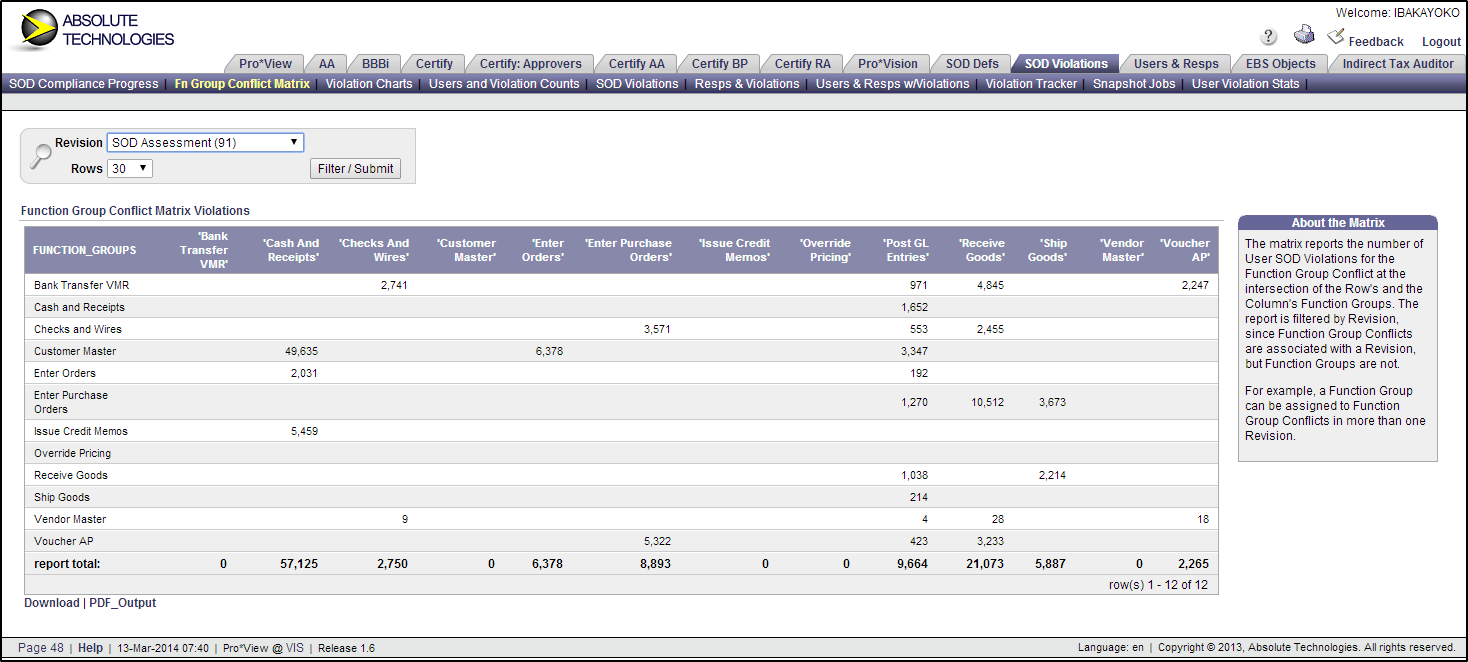Screen dimensions: 1468x662
Task: Click the Absolute Technologies logo
Action: click(x=96, y=30)
